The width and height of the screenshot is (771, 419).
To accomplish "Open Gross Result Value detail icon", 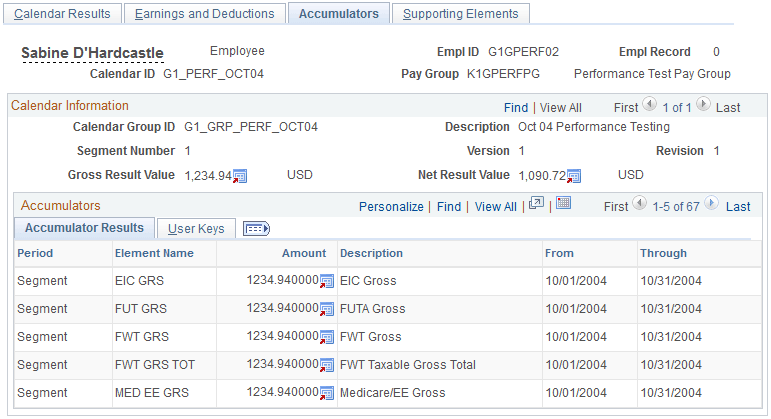I will pos(240,176).
